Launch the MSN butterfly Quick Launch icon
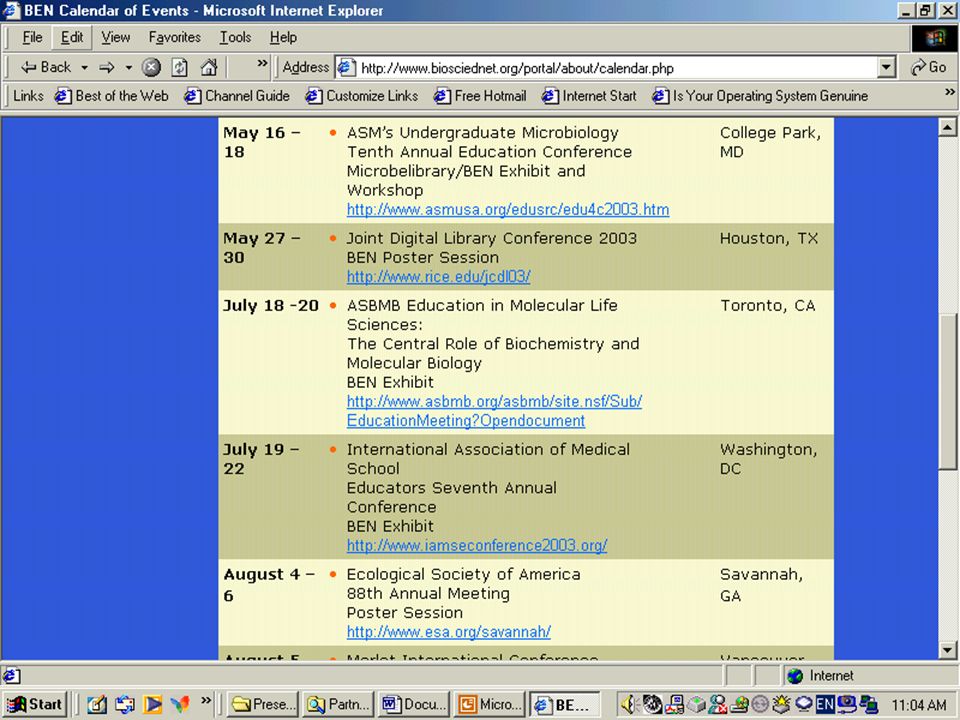 click(180, 705)
